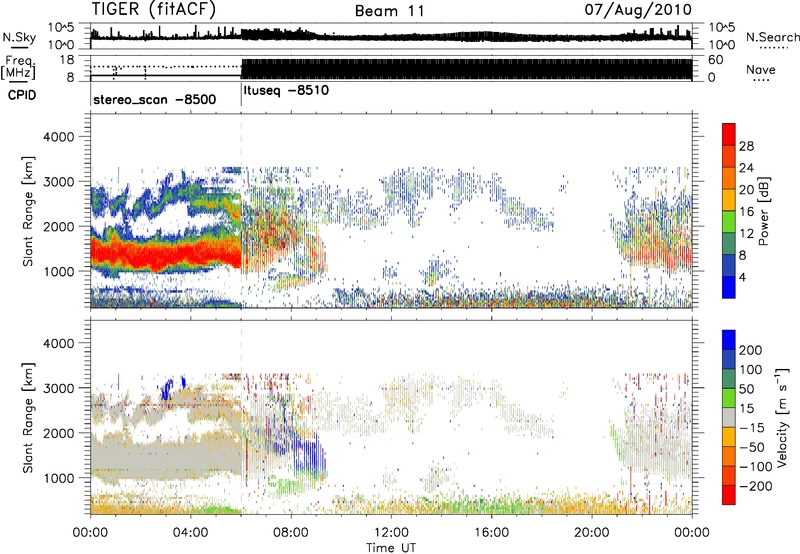Select the 08:00 time tick label
Screen dimensions: 800x554
click(x=291, y=533)
